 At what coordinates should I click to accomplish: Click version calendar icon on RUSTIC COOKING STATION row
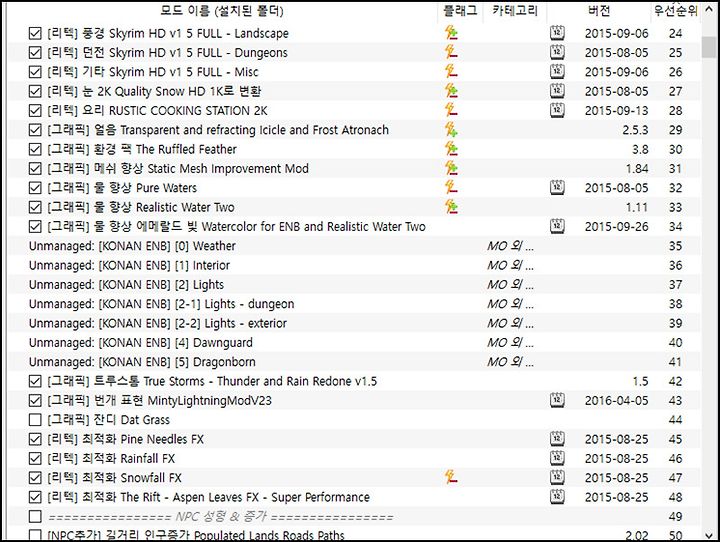tap(557, 110)
